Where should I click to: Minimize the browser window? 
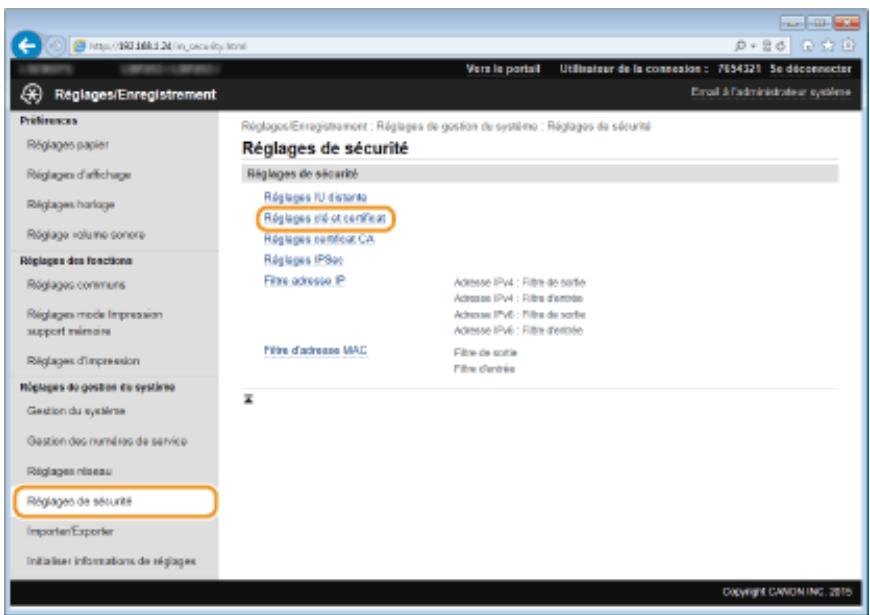click(792, 23)
